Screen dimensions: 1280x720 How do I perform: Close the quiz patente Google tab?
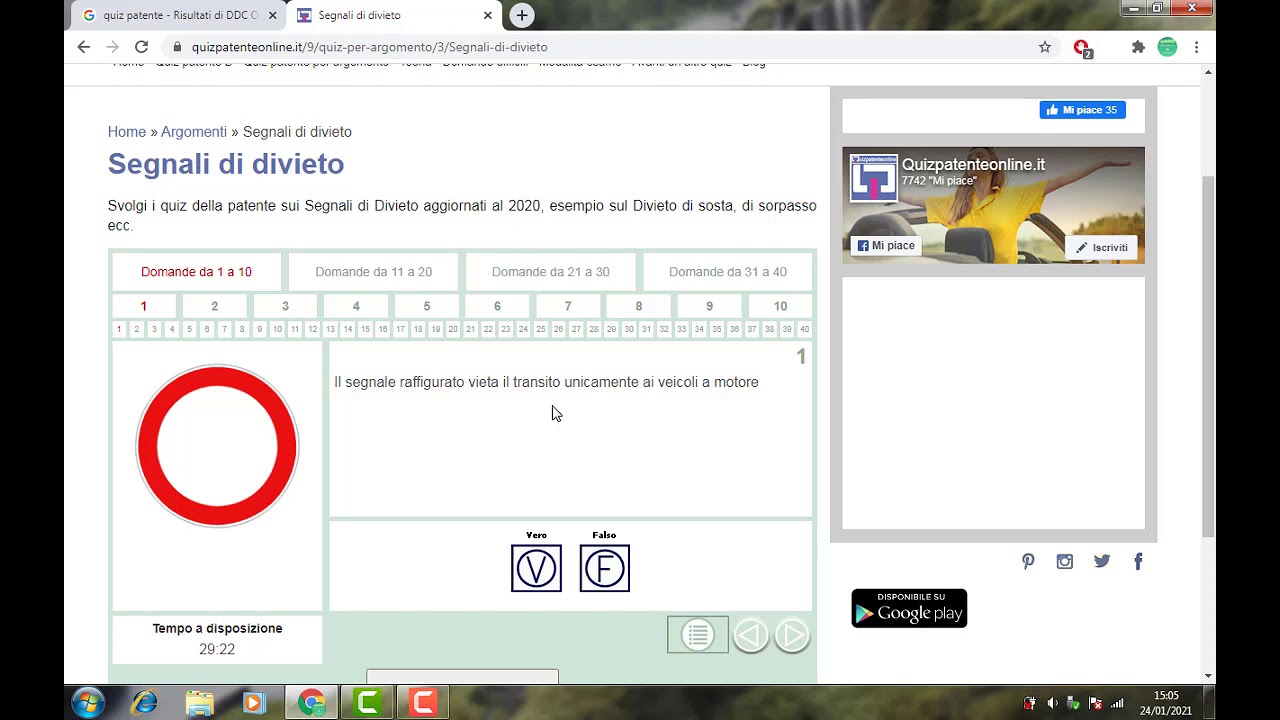click(x=272, y=15)
